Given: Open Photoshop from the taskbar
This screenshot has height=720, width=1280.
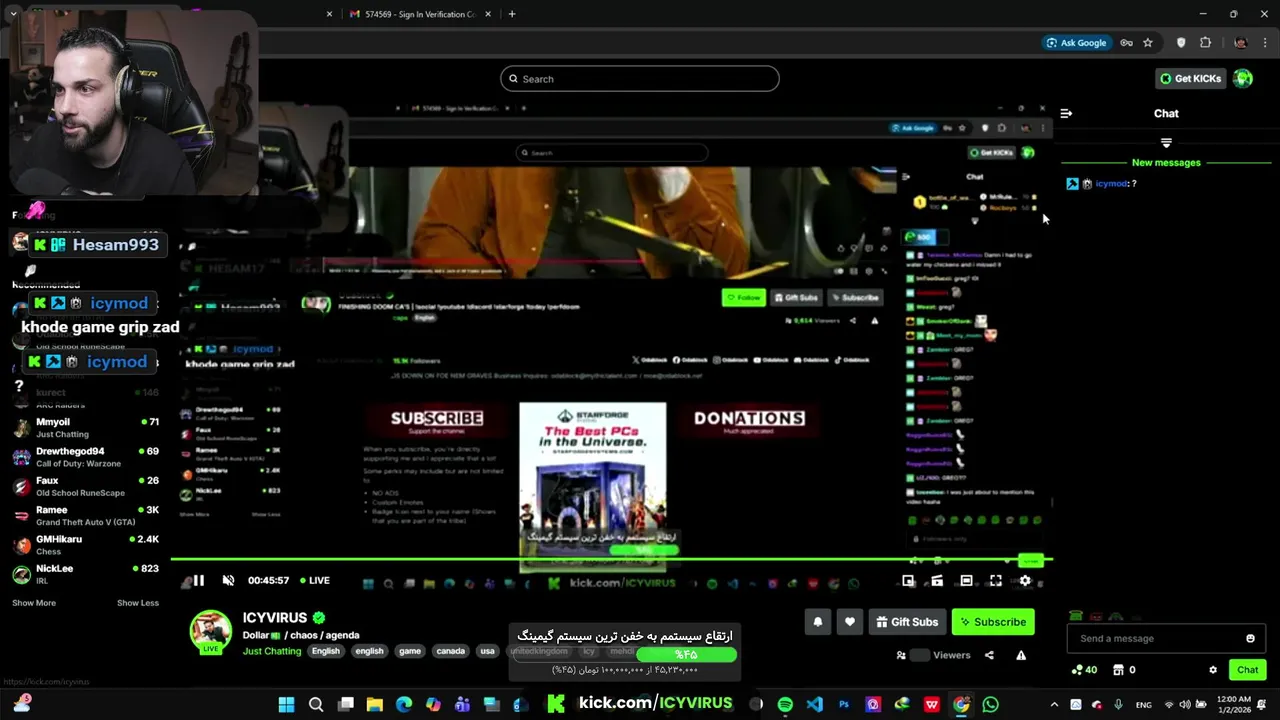Looking at the screenshot, I should click(x=844, y=705).
